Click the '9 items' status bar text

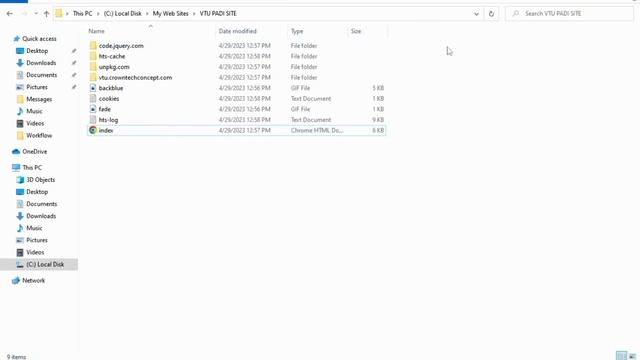(x=16, y=357)
